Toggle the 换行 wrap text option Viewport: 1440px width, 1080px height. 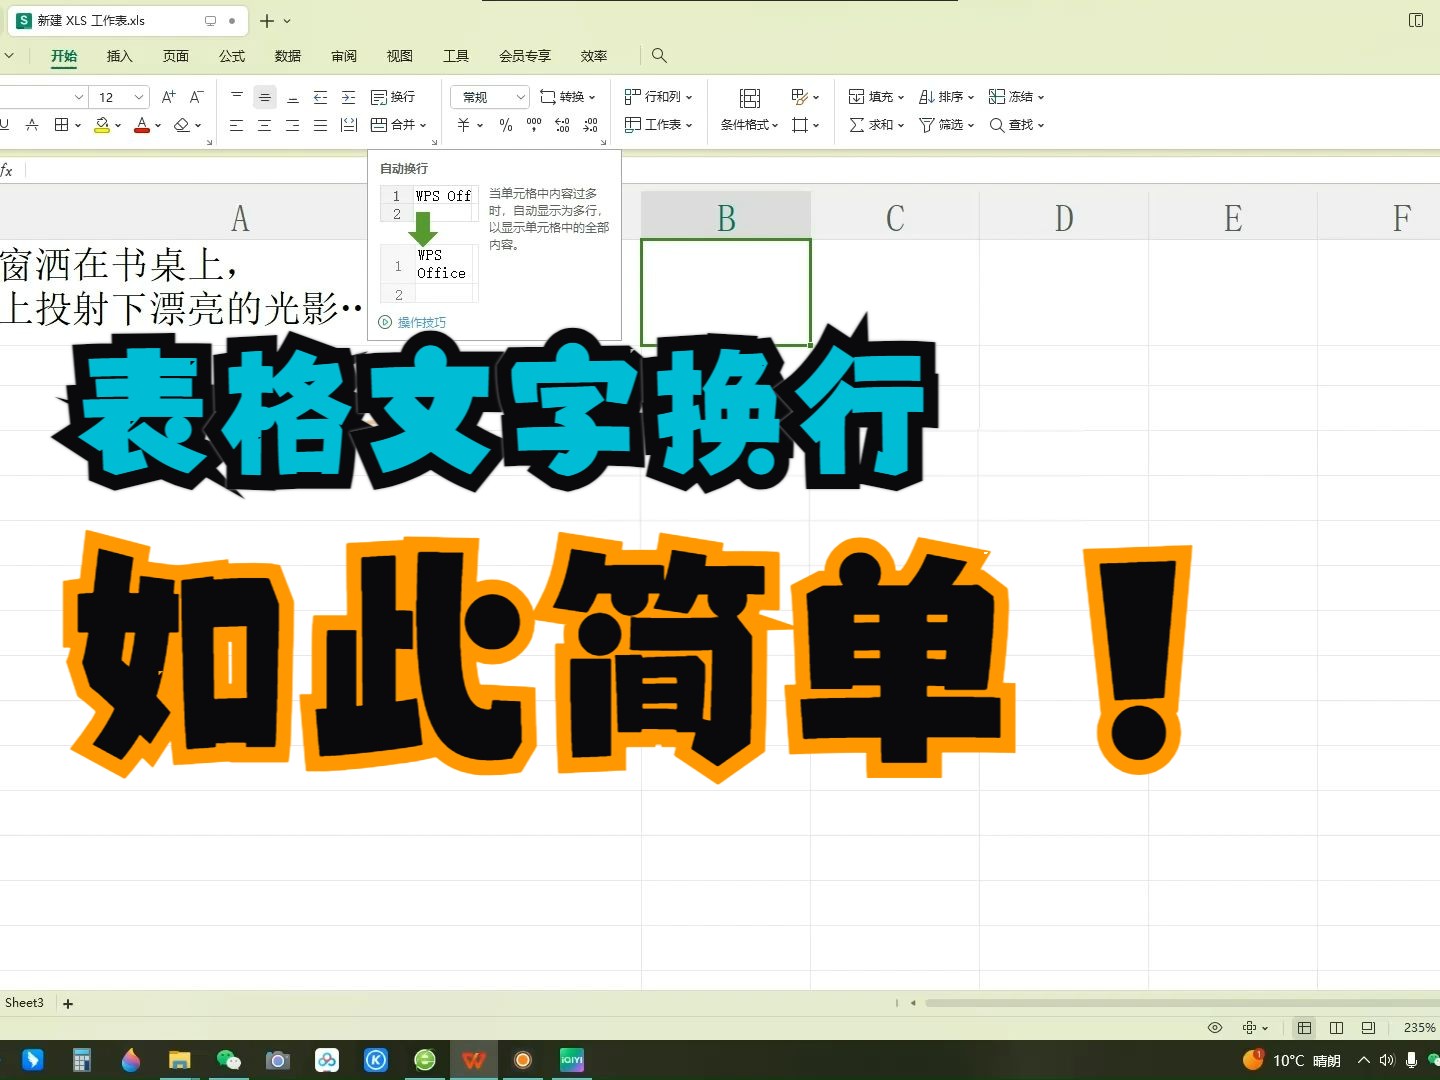tap(393, 96)
